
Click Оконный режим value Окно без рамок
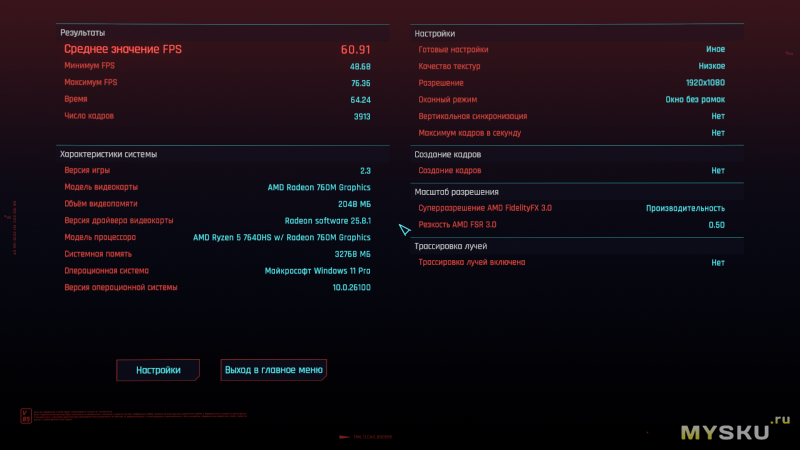pyautogui.click(x=695, y=99)
